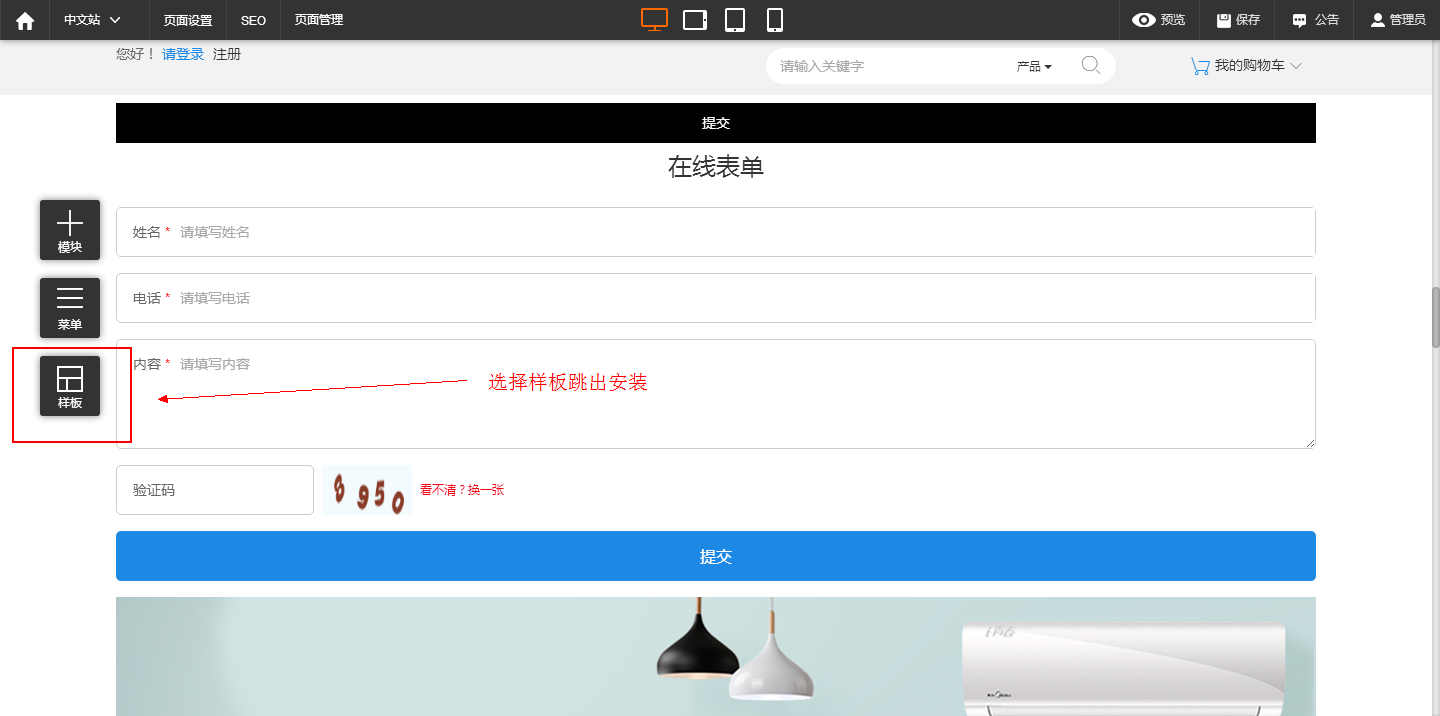Screen dimensions: 1440x716
Task: Open the 模块 module panel
Action: [x=70, y=230]
